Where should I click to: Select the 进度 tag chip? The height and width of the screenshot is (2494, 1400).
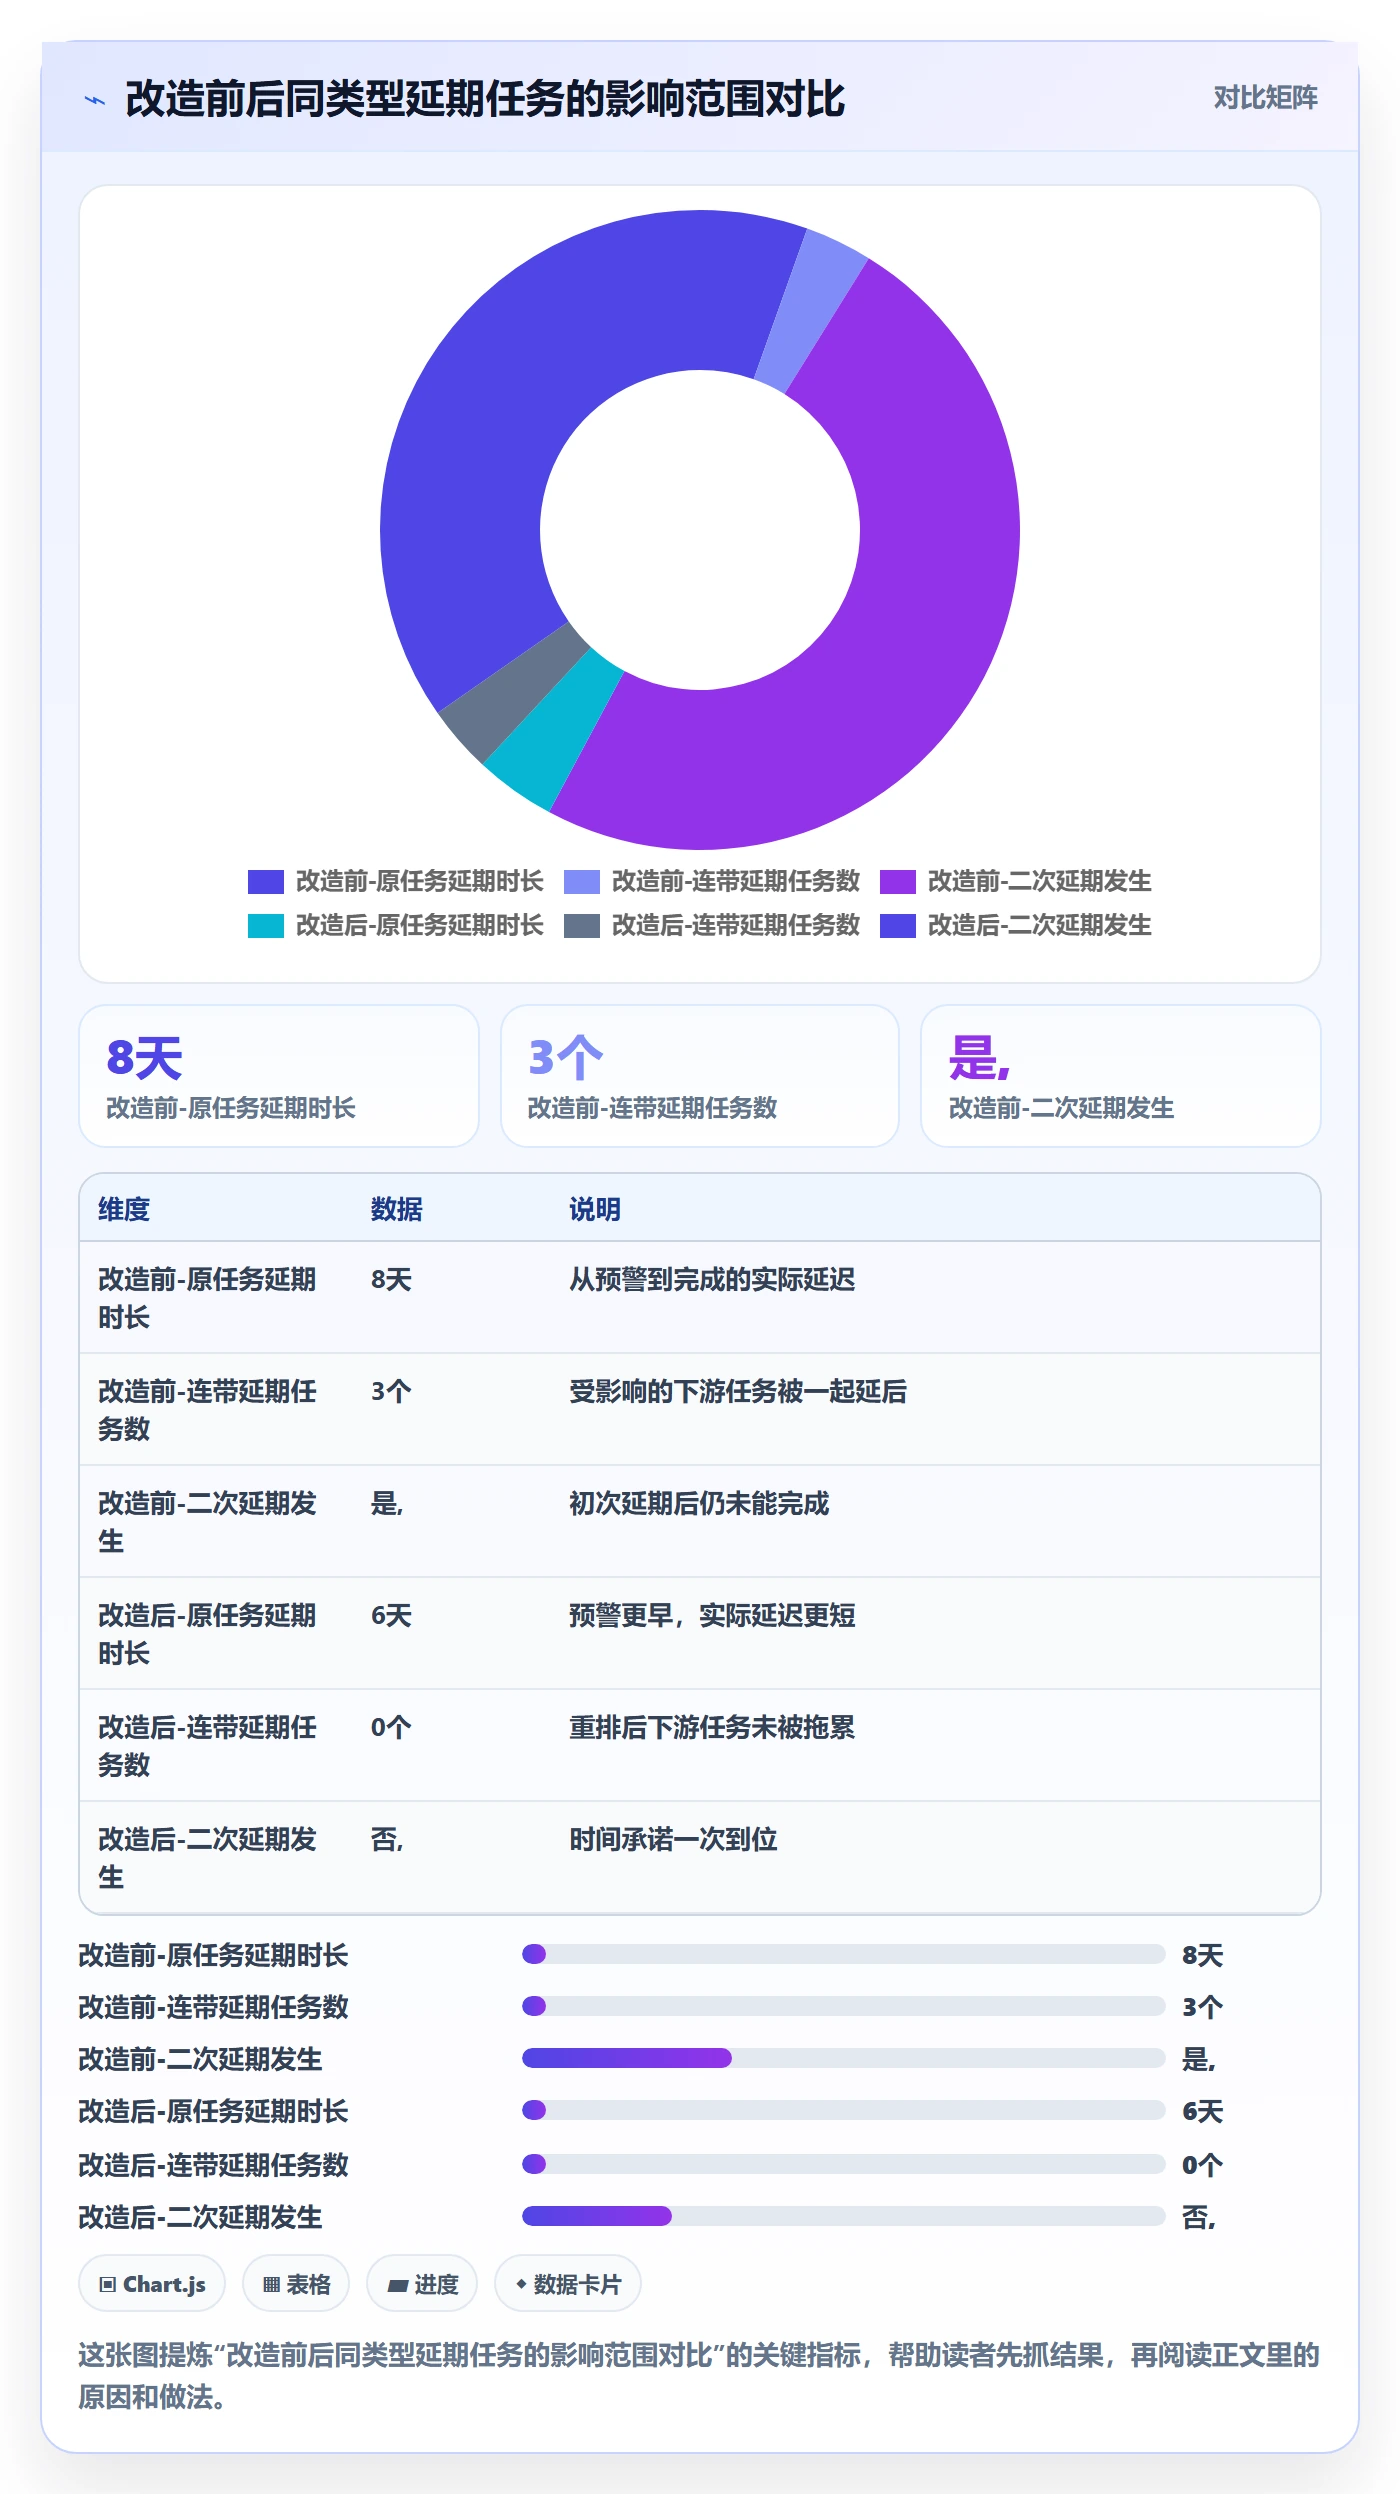[422, 2284]
